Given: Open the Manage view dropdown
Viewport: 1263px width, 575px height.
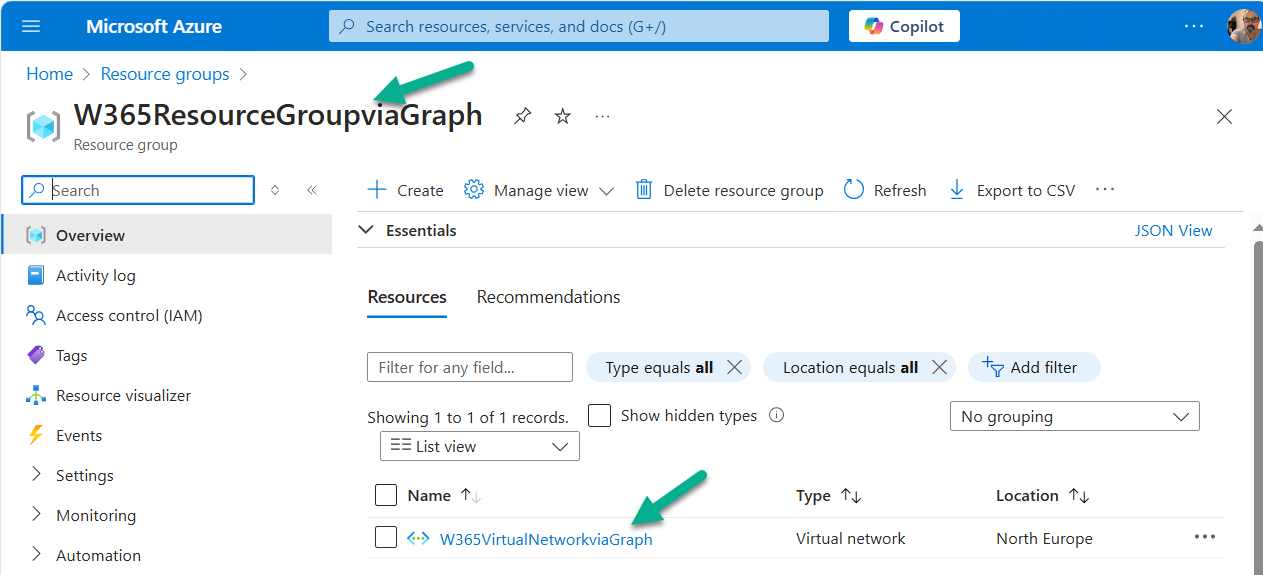Looking at the screenshot, I should pos(539,190).
